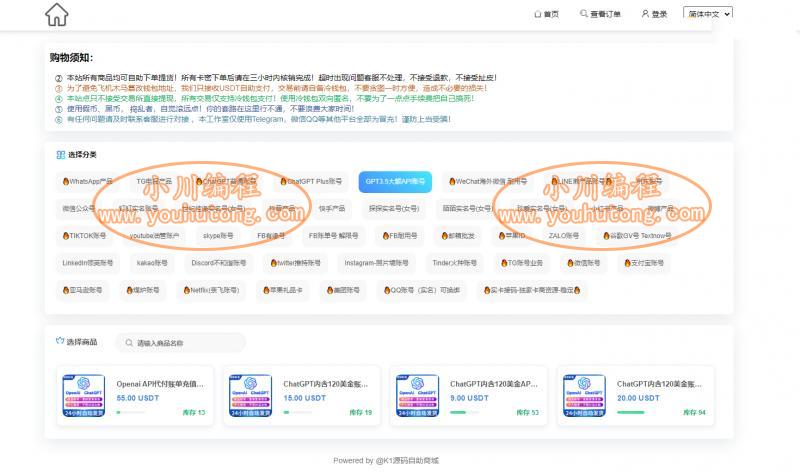Select the FB账单号 解限号 category

[333, 236]
